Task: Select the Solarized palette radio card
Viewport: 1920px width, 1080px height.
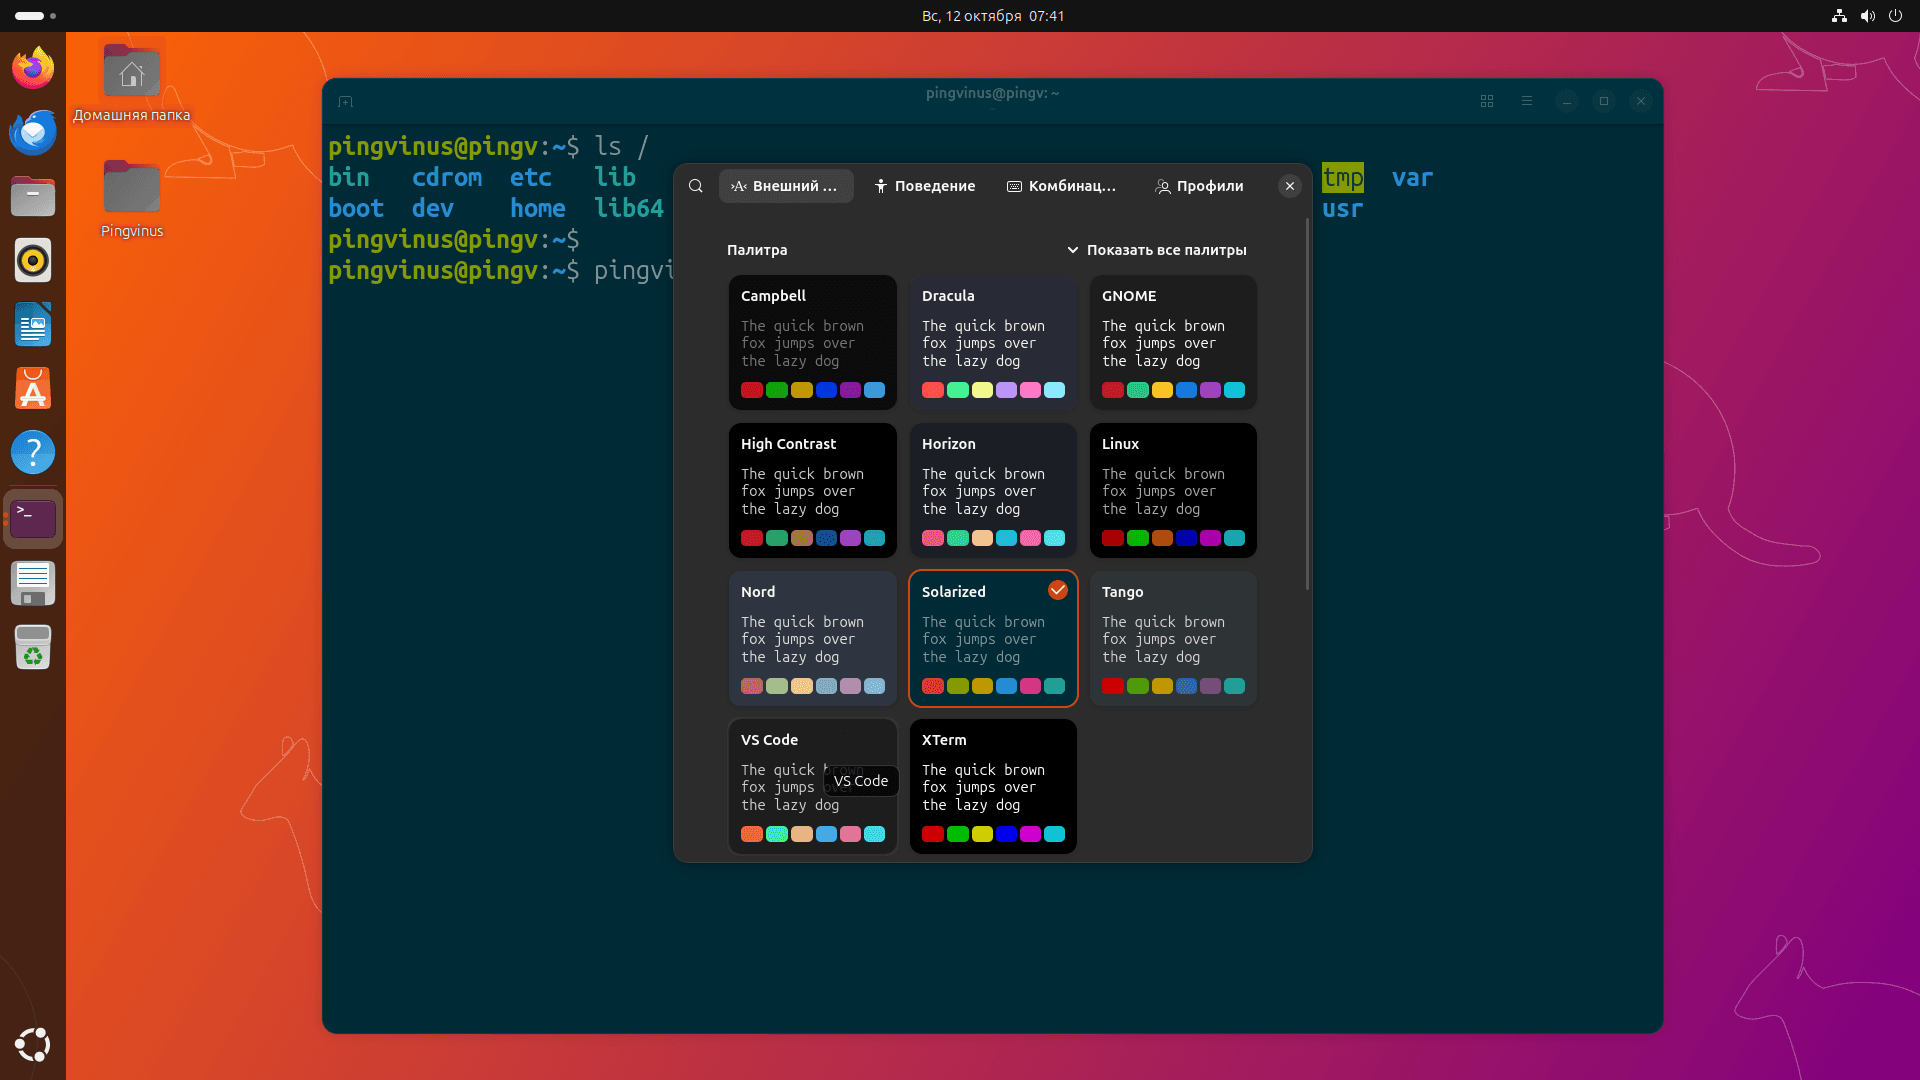Action: point(993,638)
